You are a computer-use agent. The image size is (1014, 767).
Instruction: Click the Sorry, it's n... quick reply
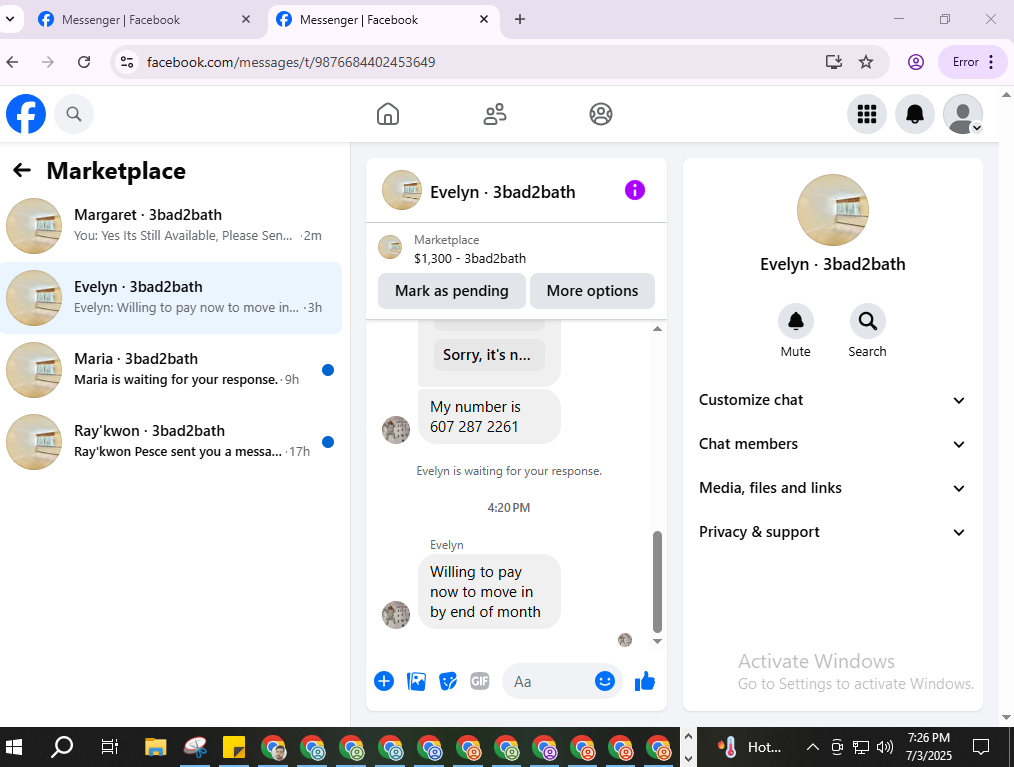point(489,355)
